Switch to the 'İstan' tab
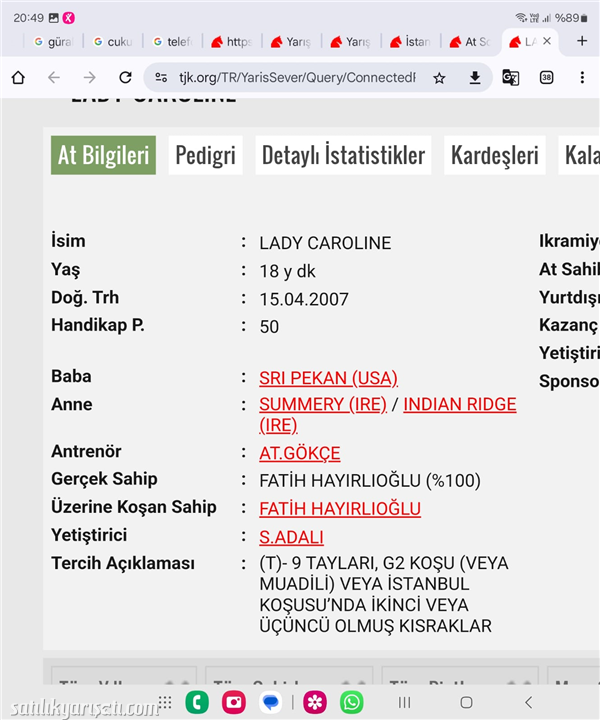The width and height of the screenshot is (600, 720). pos(410,42)
